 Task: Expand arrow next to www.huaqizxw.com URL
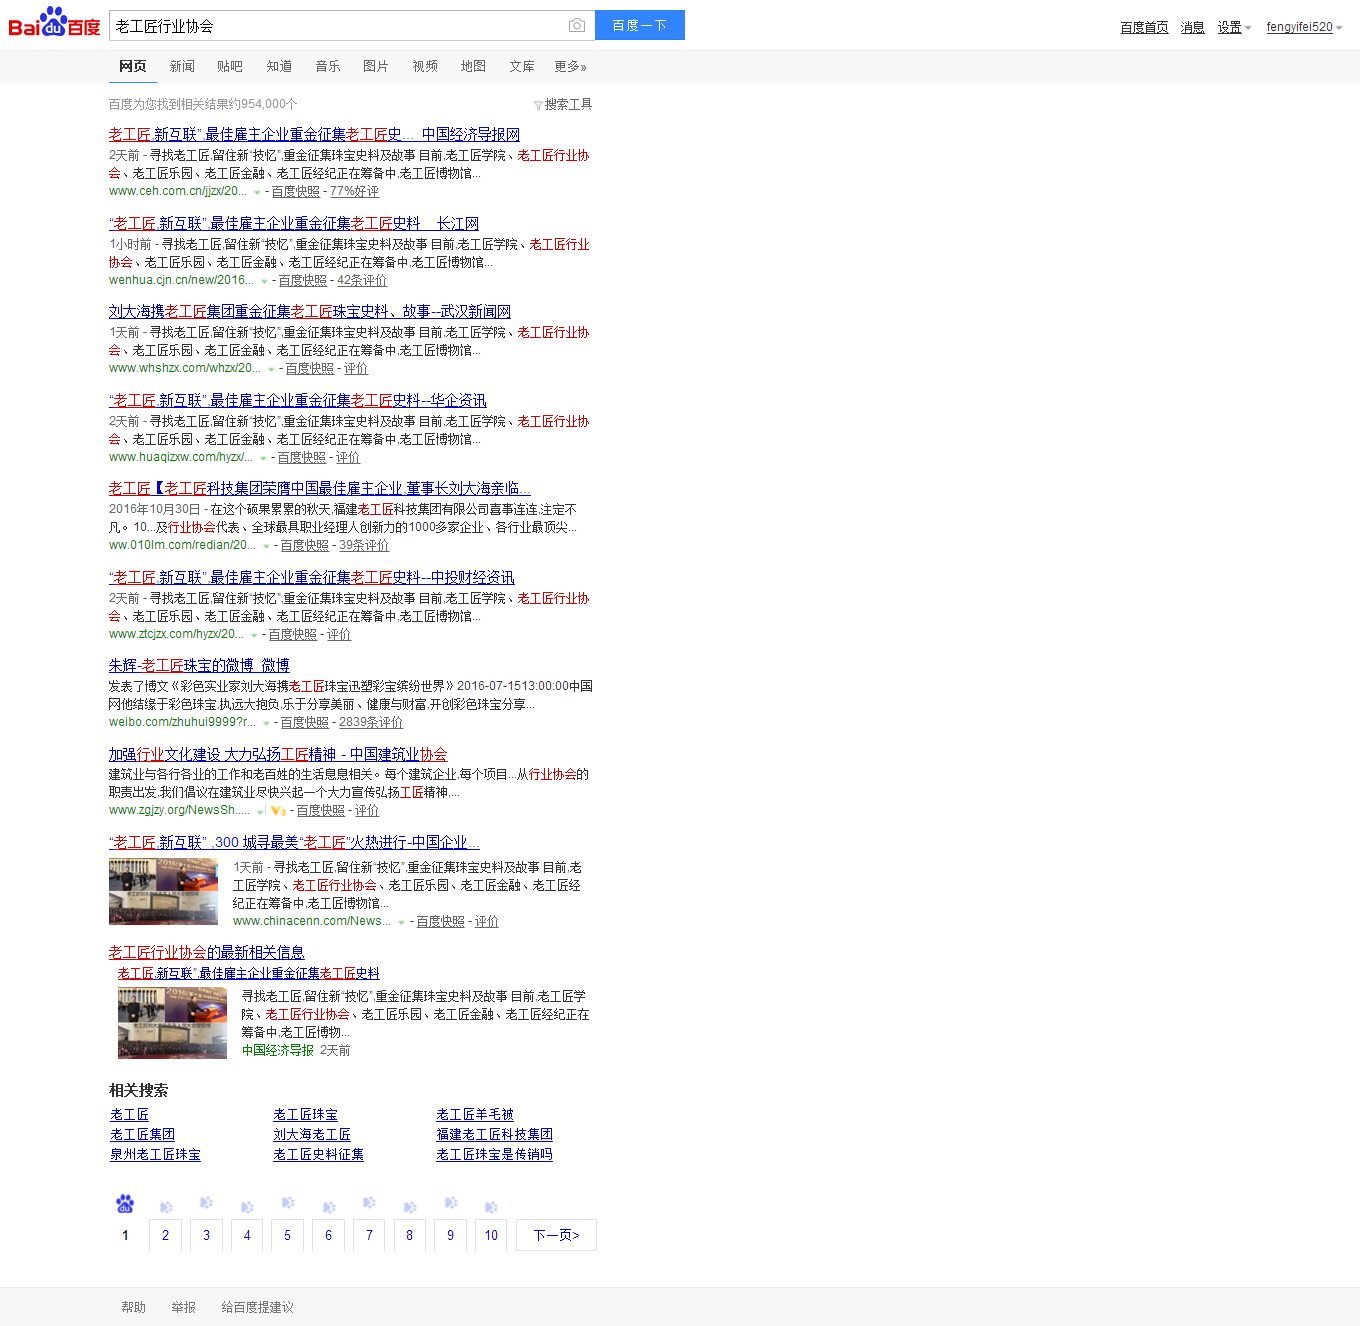tap(263, 458)
